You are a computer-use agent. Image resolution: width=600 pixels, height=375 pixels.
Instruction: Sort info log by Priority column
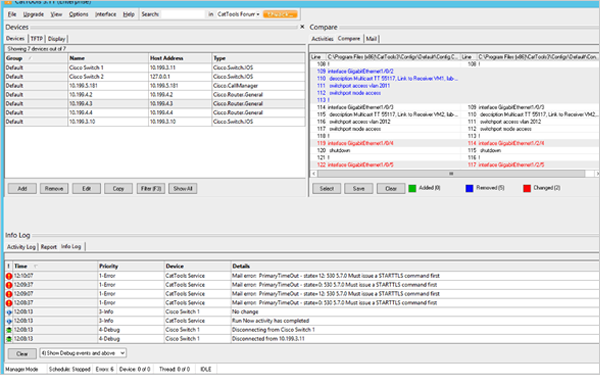pyautogui.click(x=131, y=266)
